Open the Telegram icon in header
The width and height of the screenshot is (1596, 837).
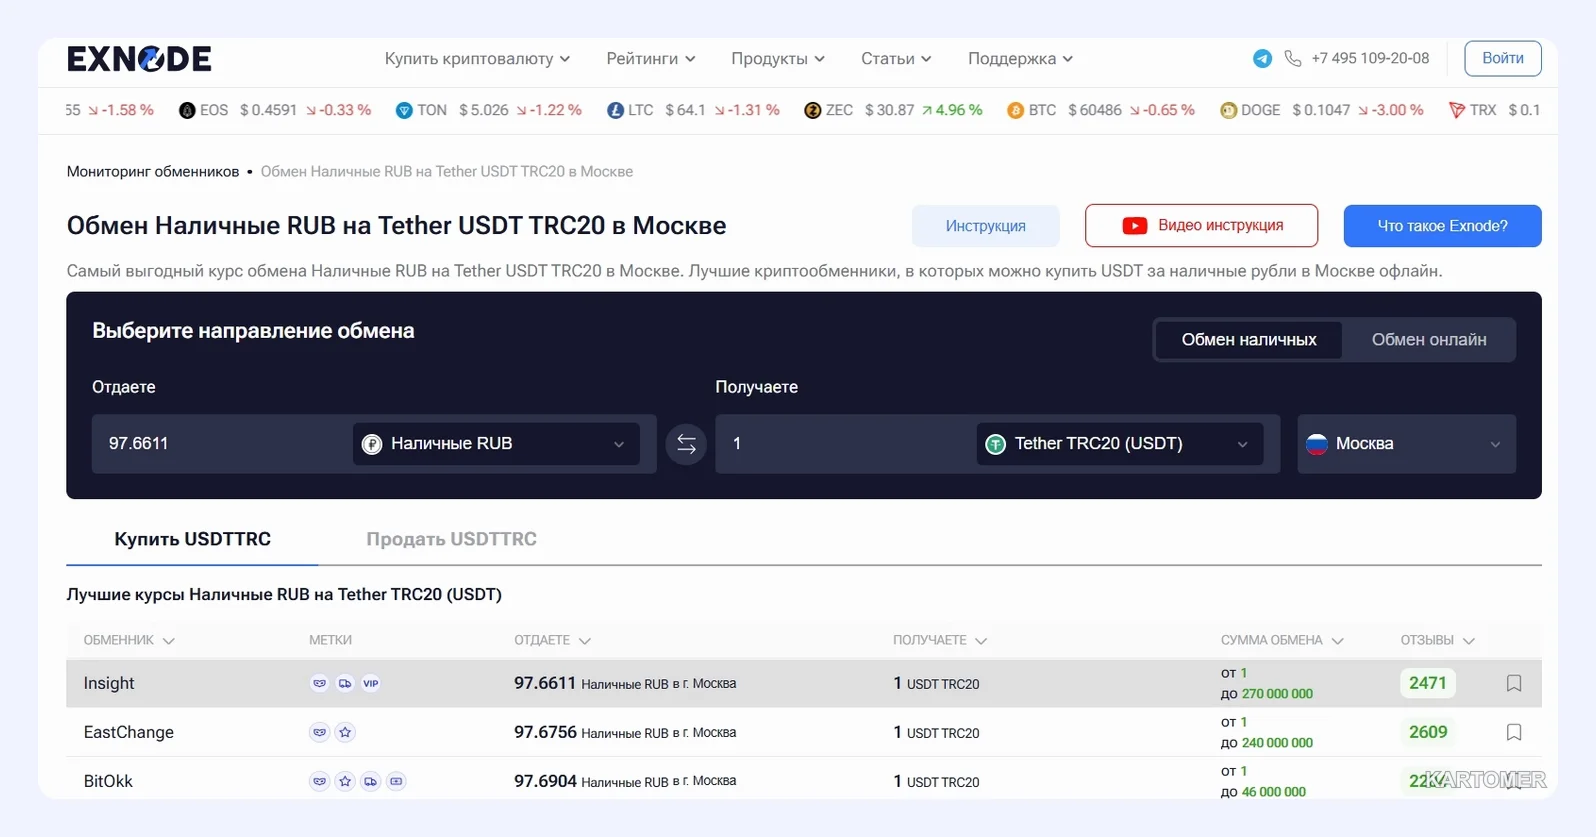[x=1262, y=59]
